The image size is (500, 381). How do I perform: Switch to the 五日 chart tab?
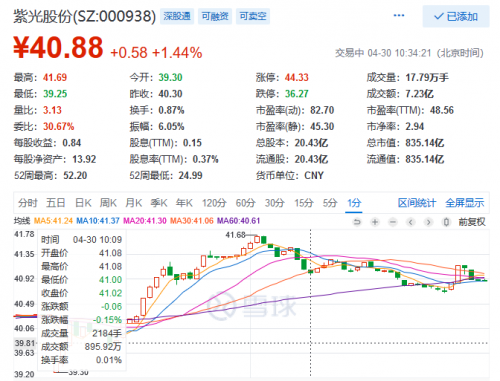(x=55, y=203)
